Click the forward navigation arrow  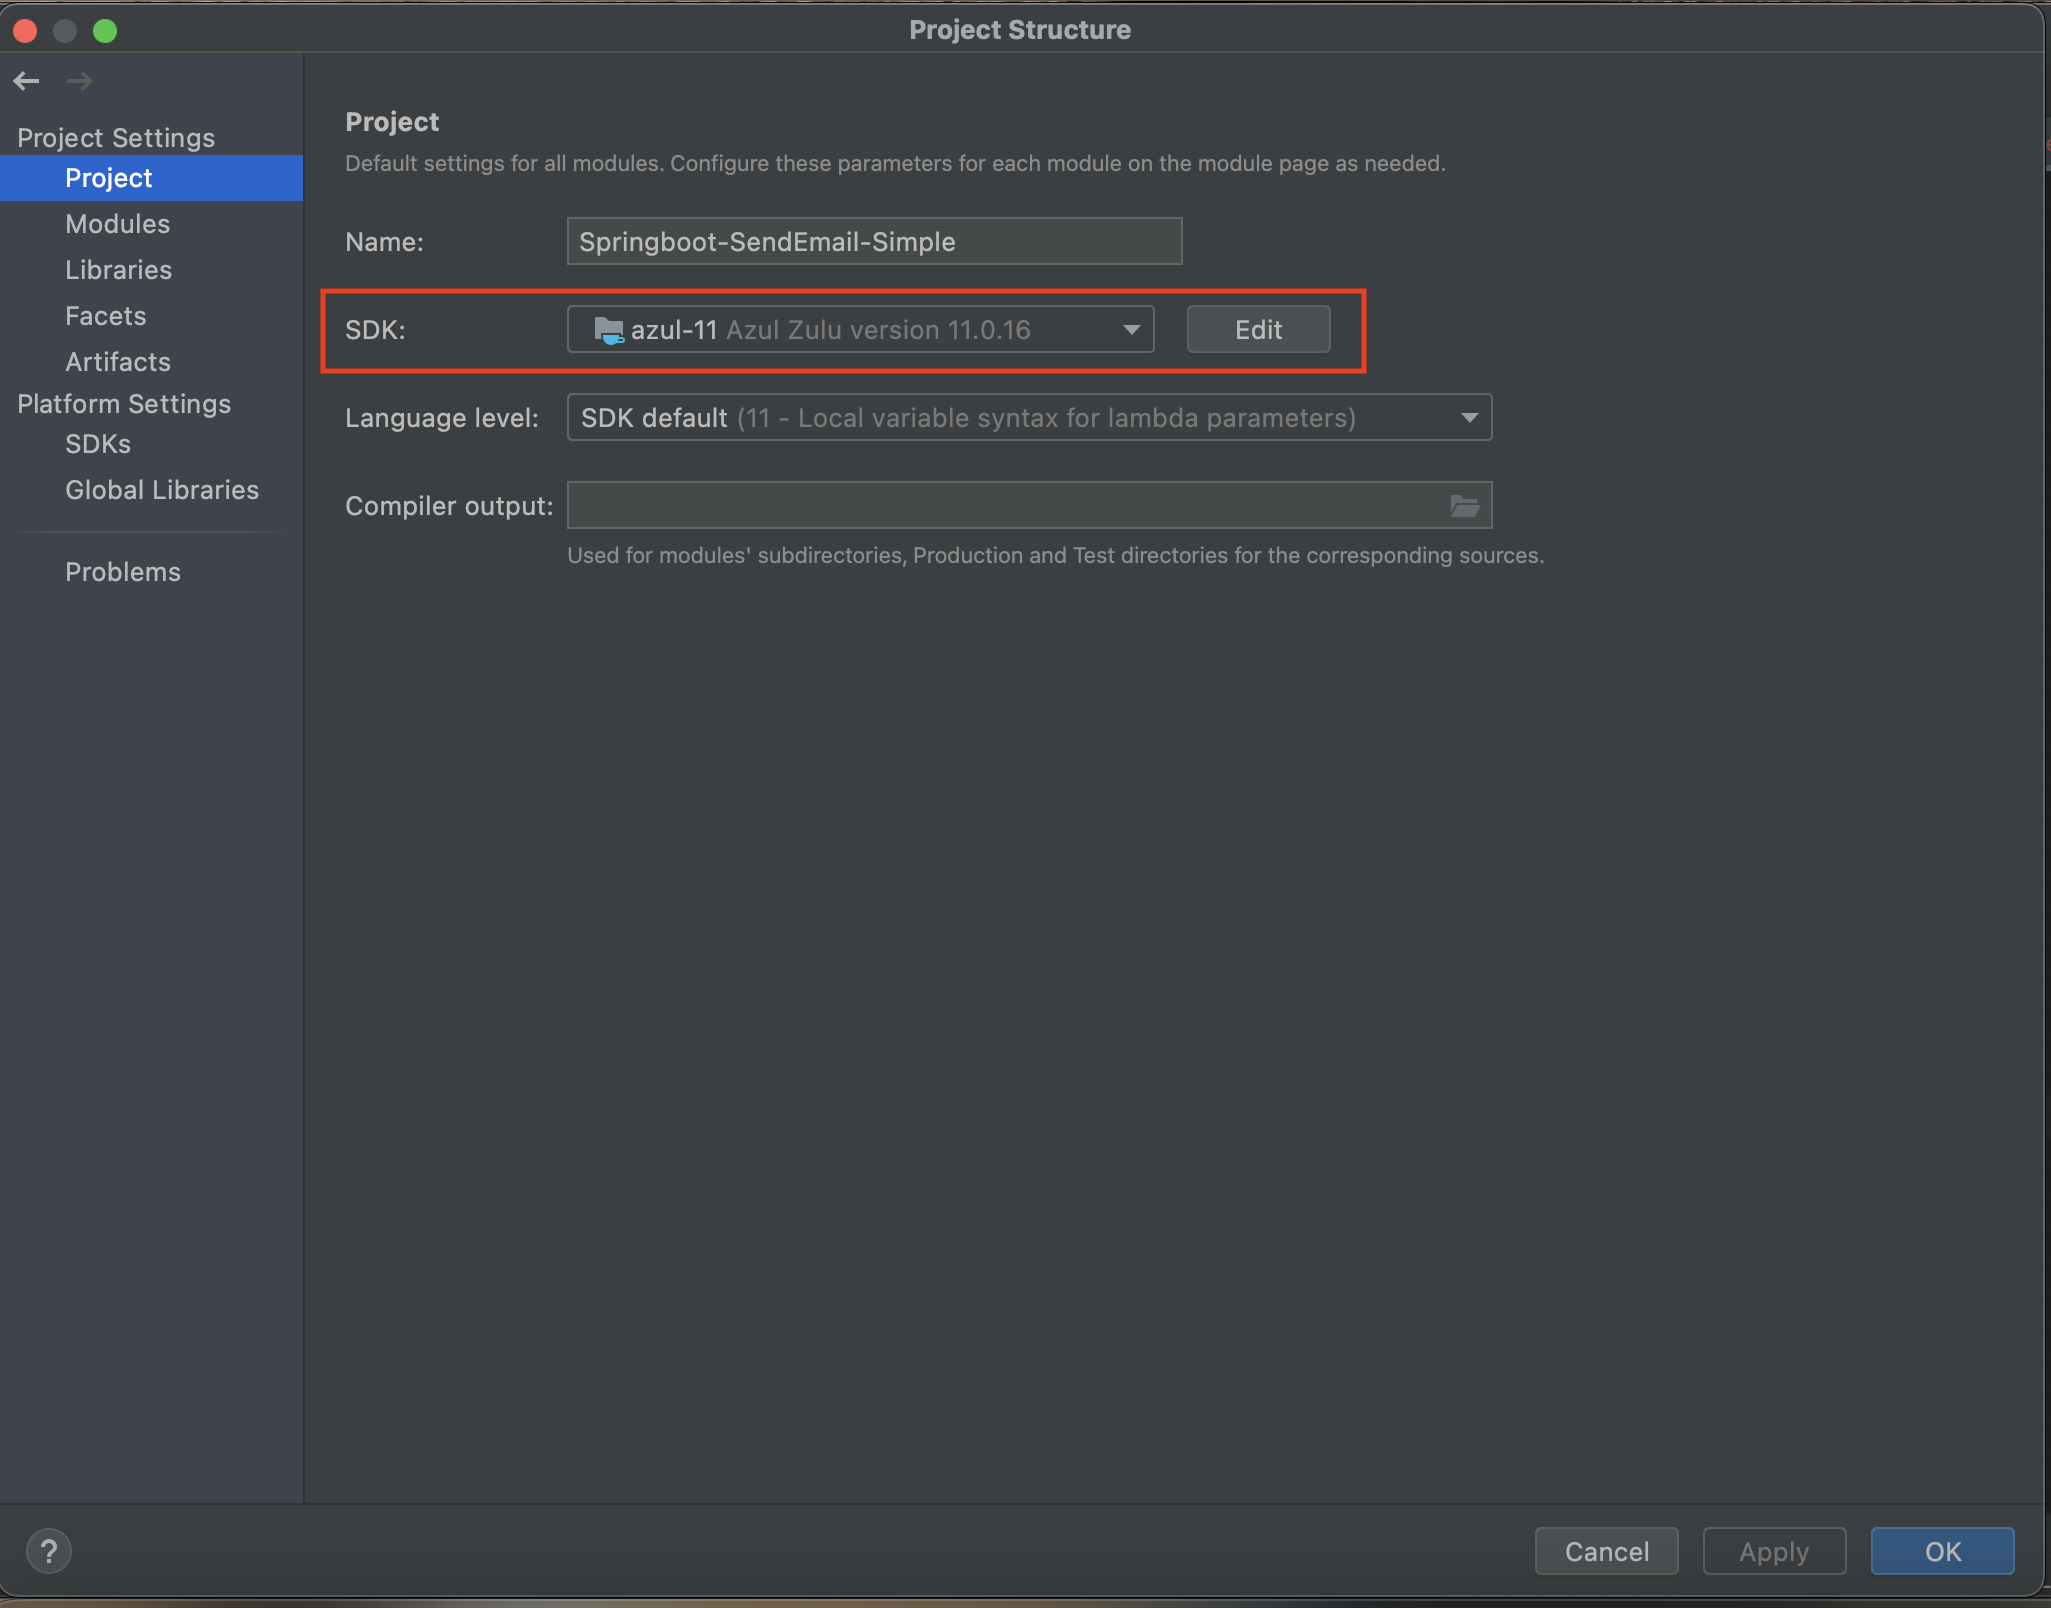click(x=79, y=81)
